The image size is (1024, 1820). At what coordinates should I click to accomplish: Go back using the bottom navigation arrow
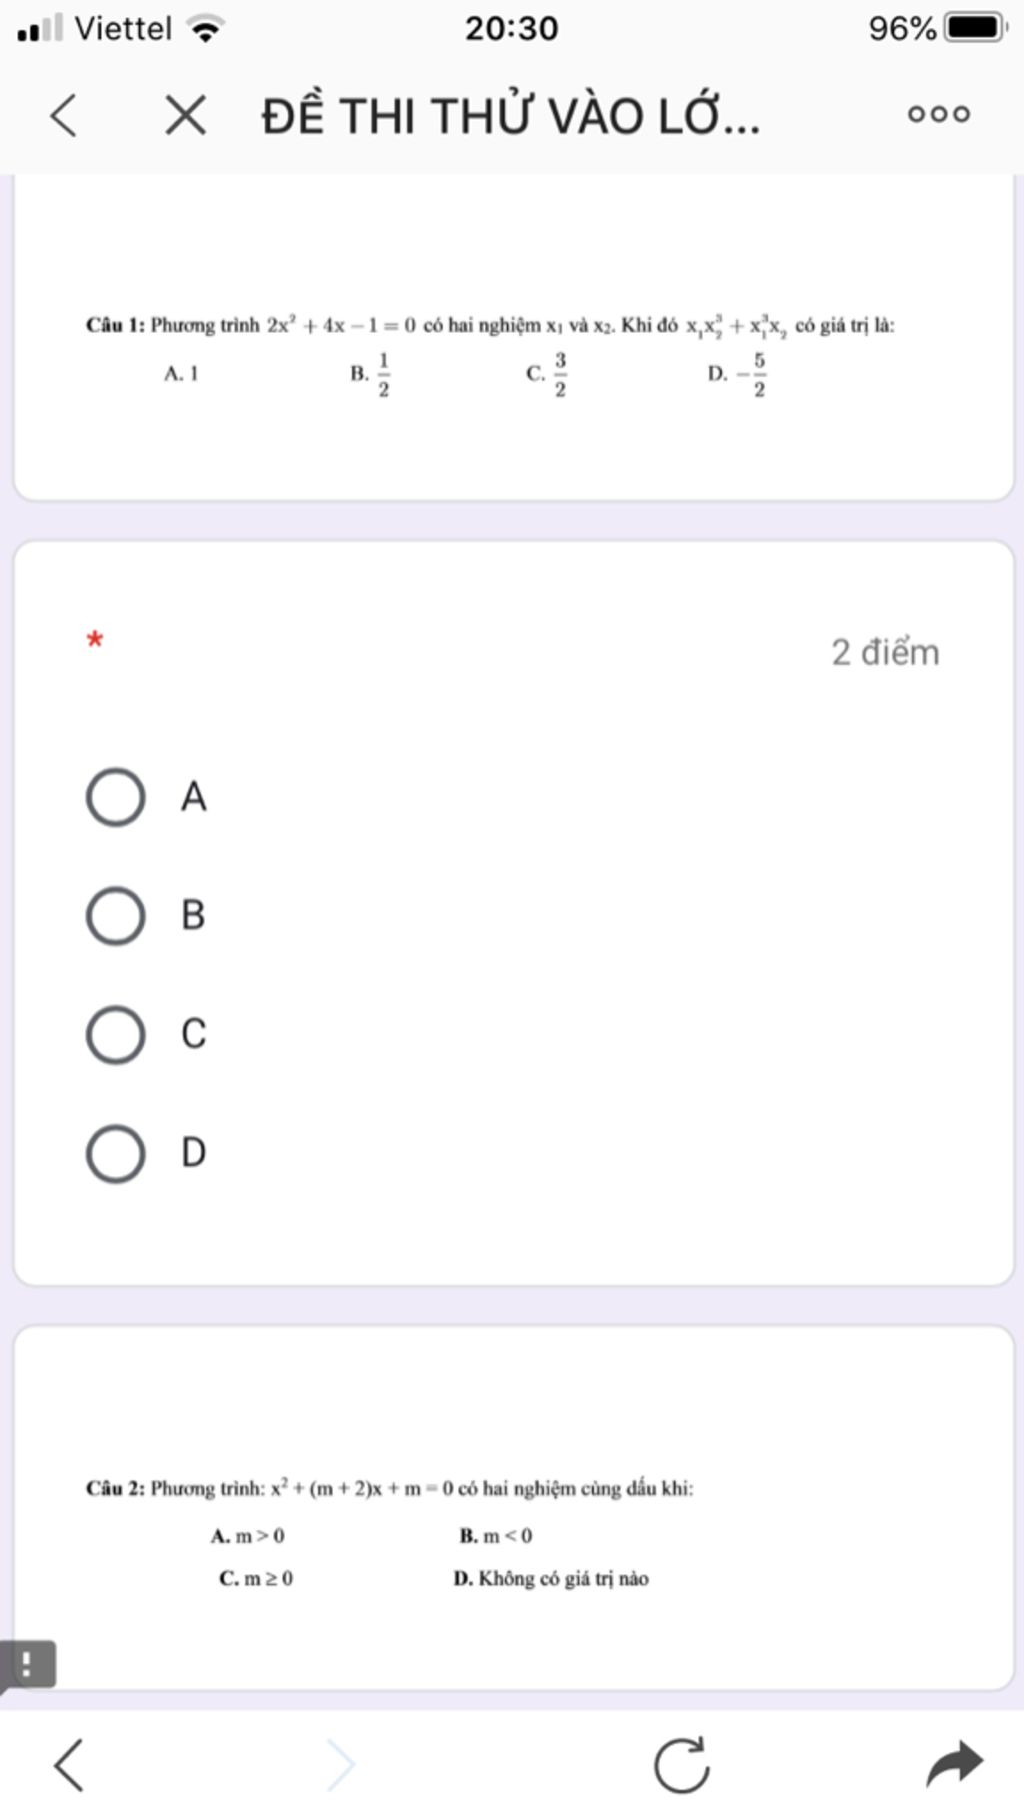(68, 1764)
